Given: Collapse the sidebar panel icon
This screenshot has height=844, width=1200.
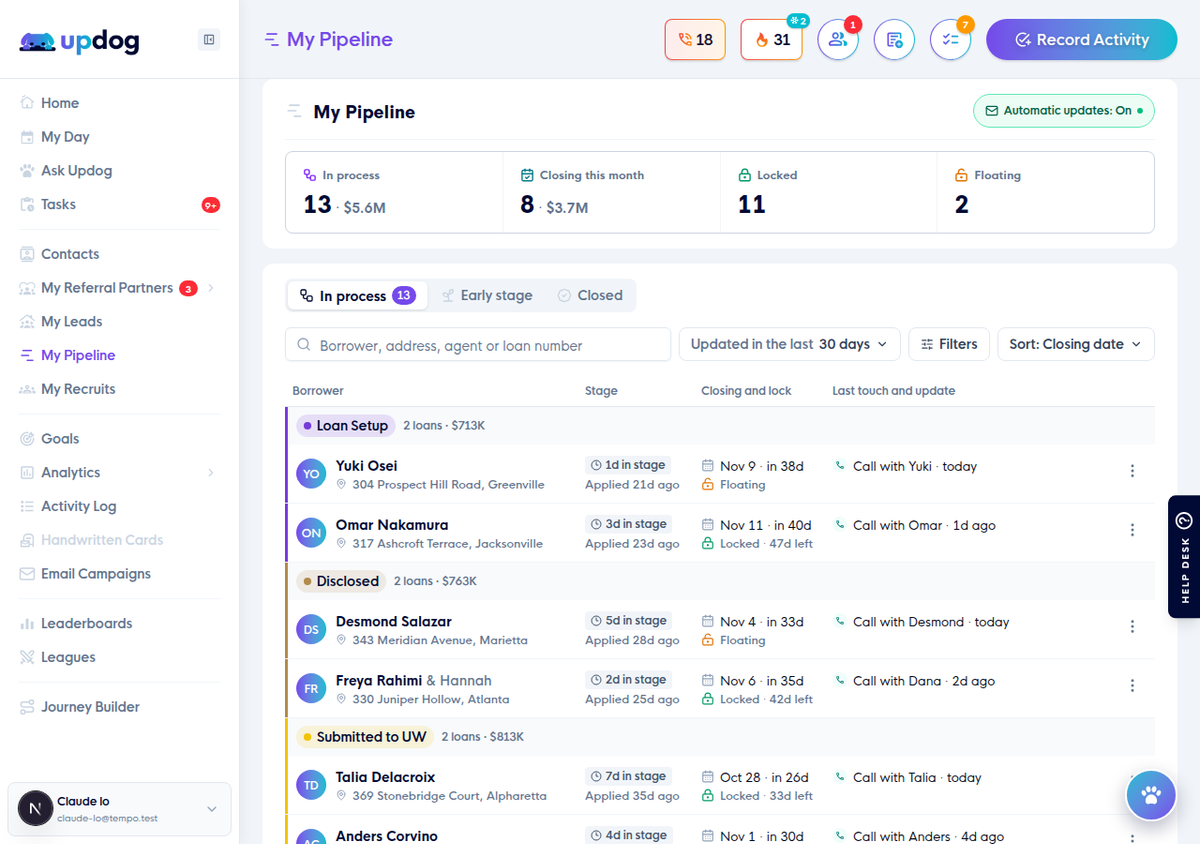Looking at the screenshot, I should pos(209,40).
